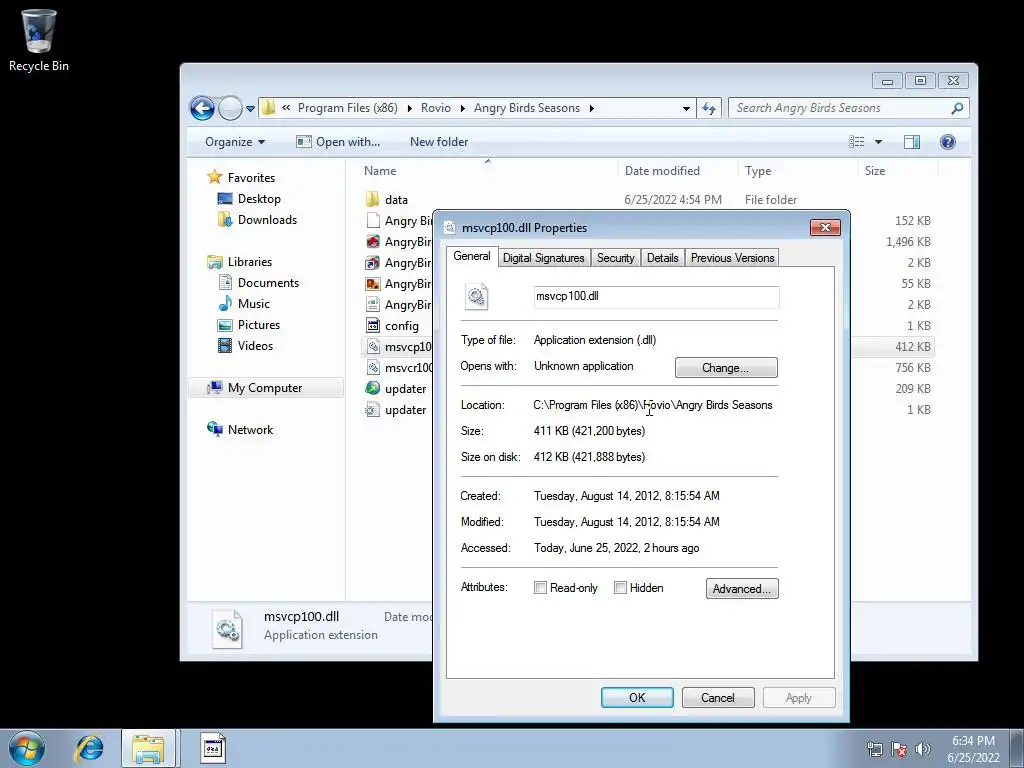Screen dimensions: 1024x768
Task: Expand the address bar path dropdown
Action: (x=686, y=108)
